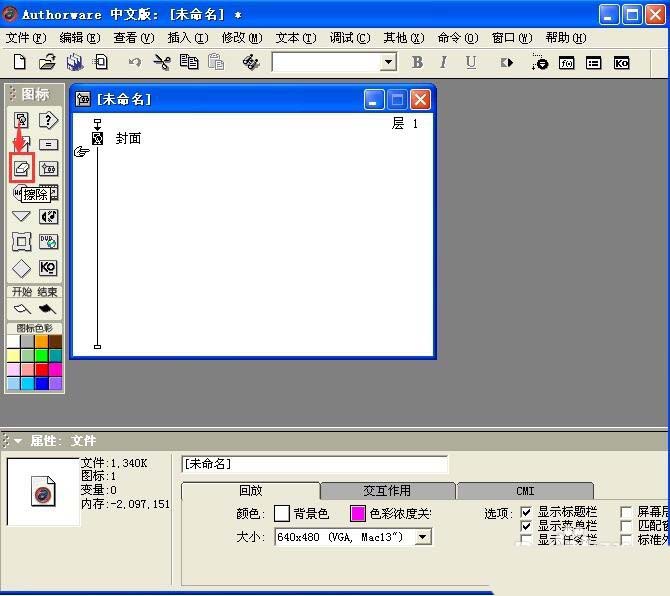Pick the black Stop flag

(x=47, y=308)
